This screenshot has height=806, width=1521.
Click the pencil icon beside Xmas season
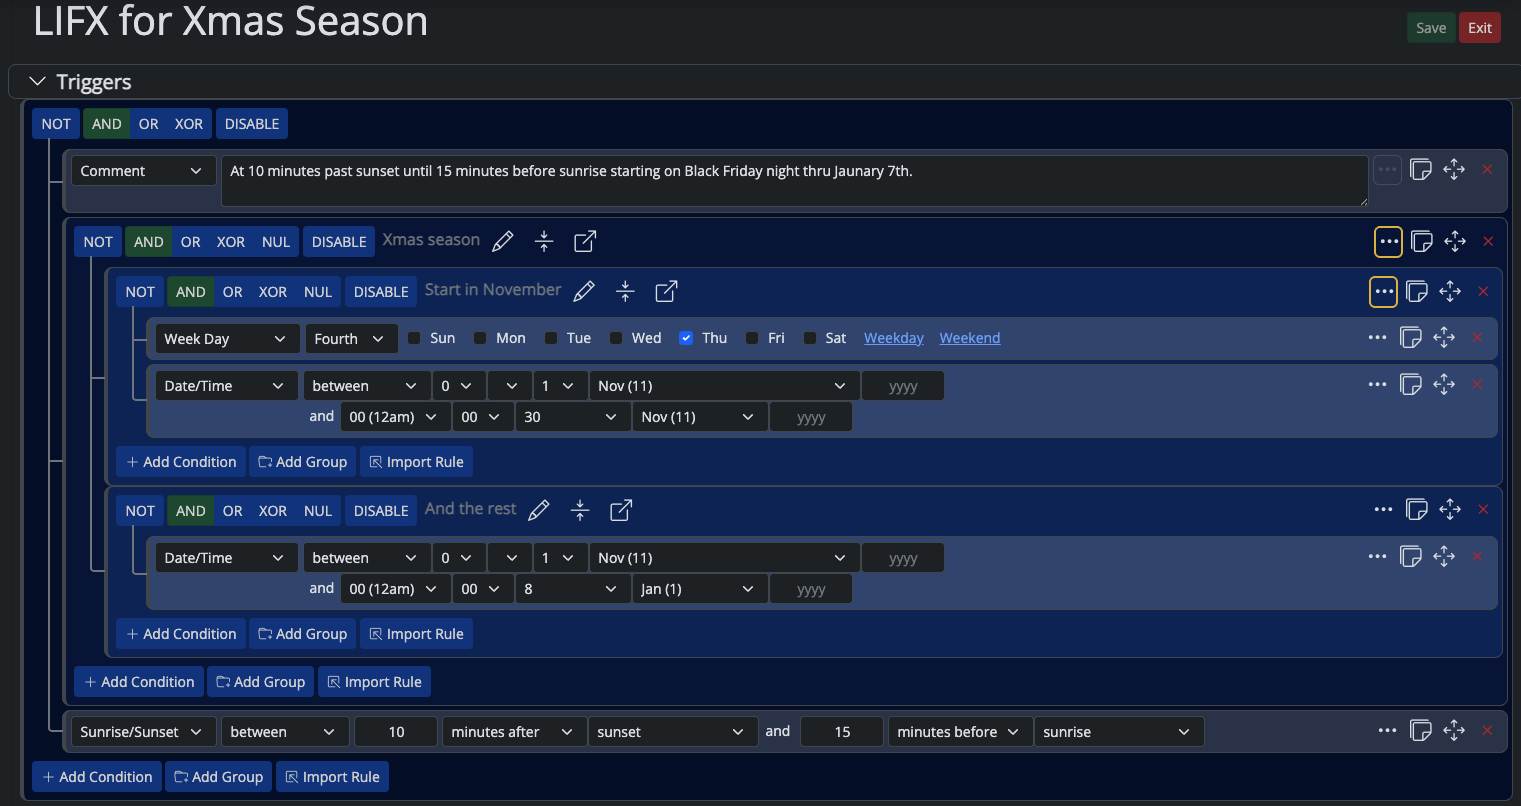[x=503, y=241]
